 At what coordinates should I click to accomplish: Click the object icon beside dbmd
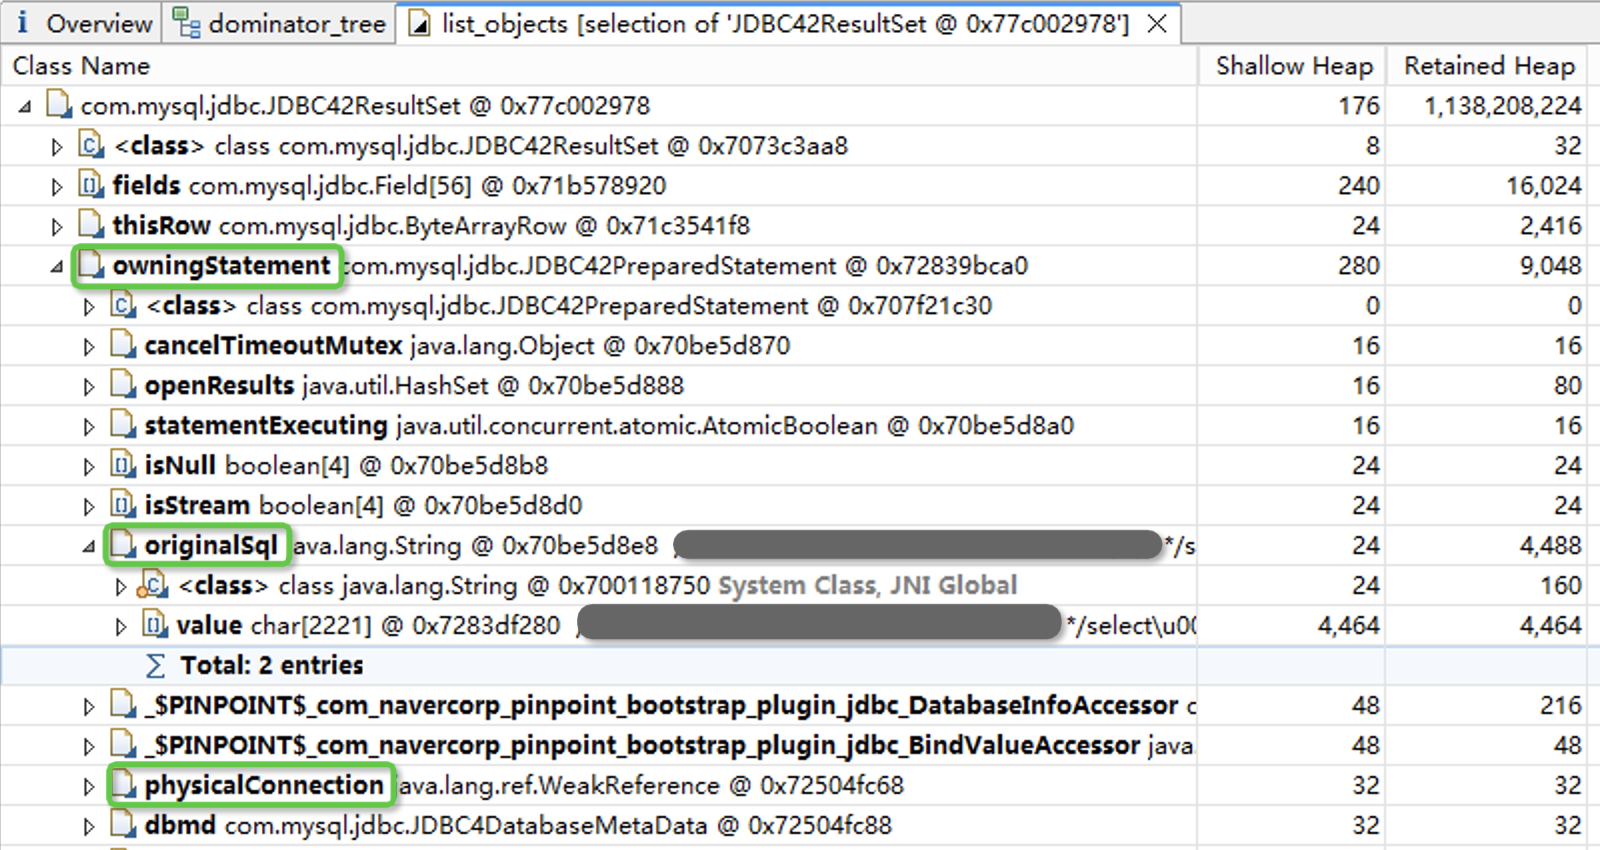tap(123, 826)
